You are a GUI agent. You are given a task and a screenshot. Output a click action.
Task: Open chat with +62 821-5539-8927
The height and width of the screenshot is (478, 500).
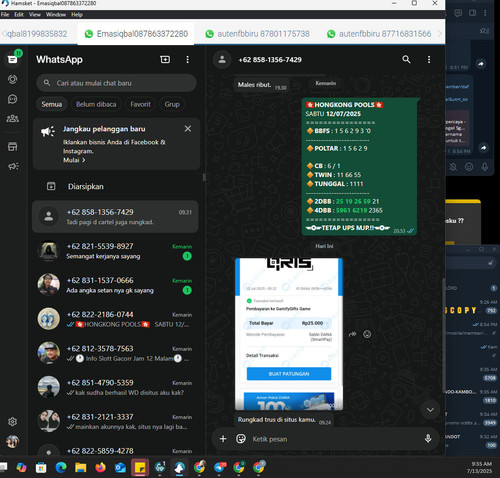(115, 251)
